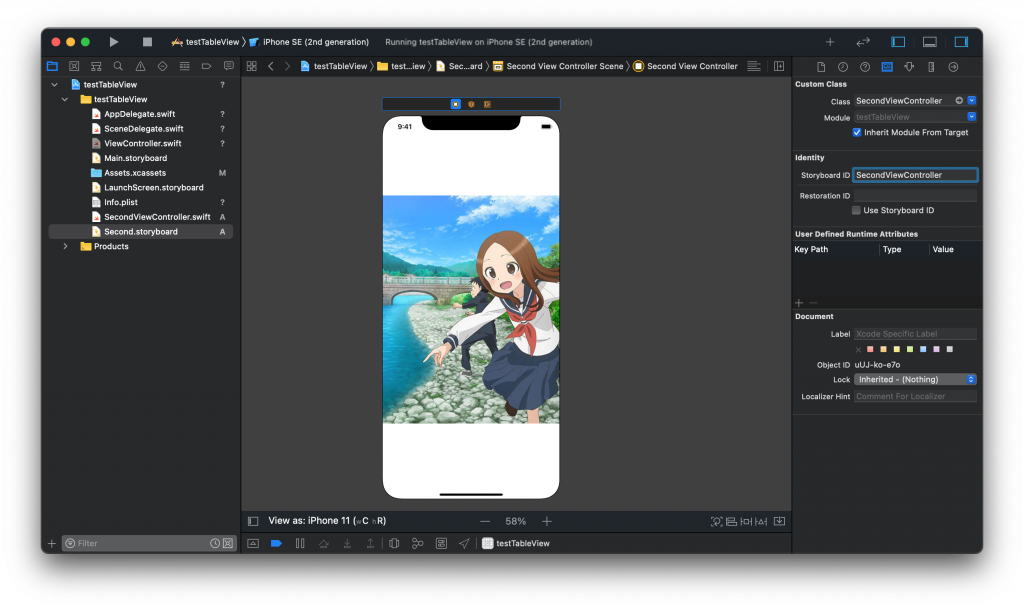
Task: Open the Lock Inherited dropdown
Action: point(915,380)
